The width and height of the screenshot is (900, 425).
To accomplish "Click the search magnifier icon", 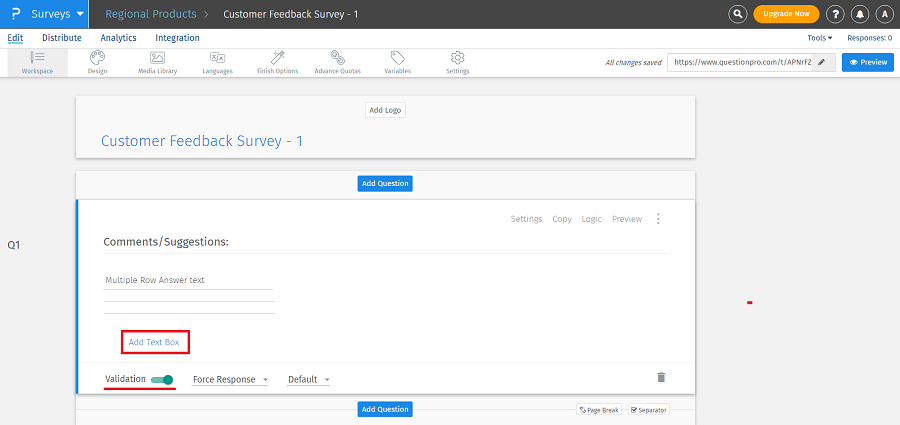I will point(738,14).
